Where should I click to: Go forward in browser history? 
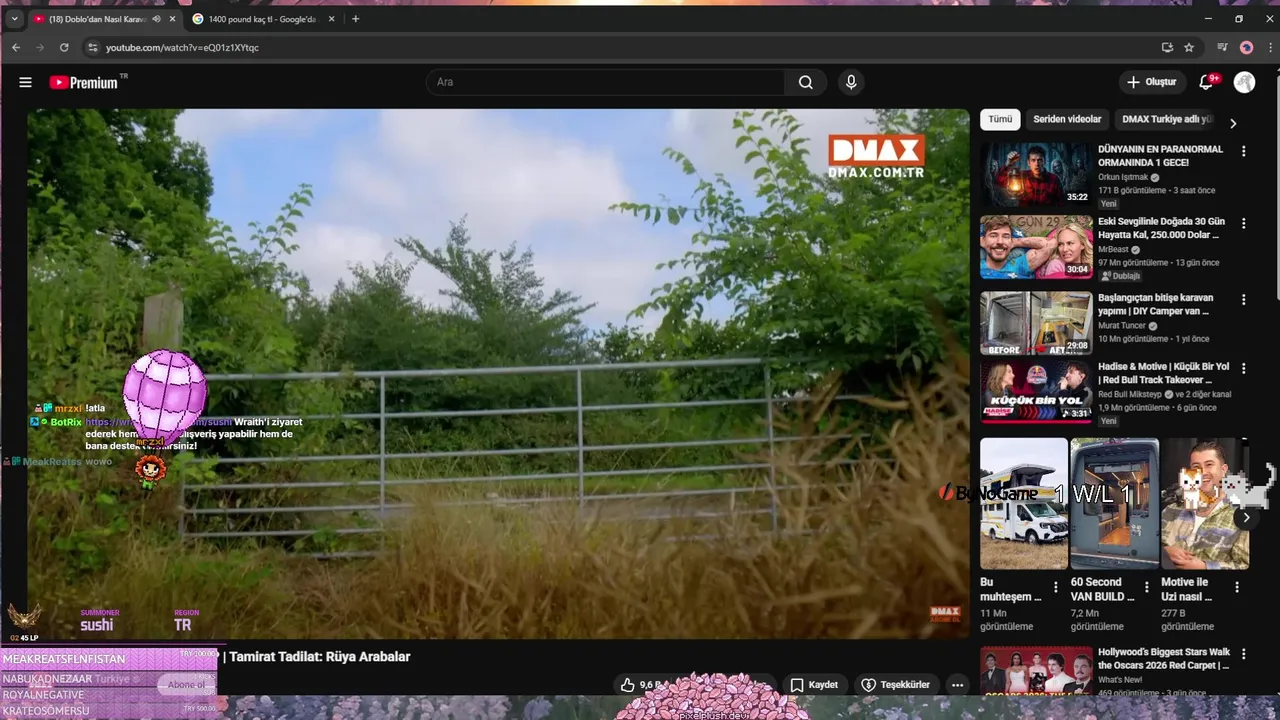(x=40, y=47)
